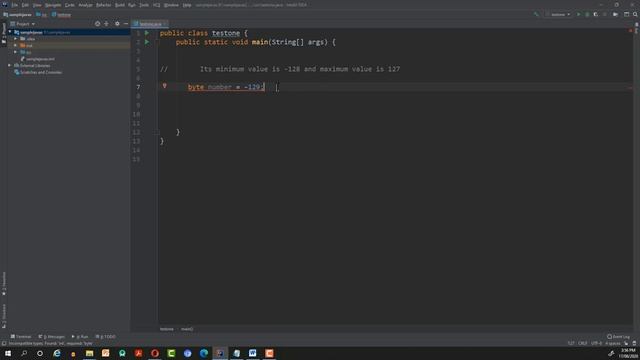Select Scratches and Consoles item
Image resolution: width=640 pixels, height=360 pixels.
[38, 72]
